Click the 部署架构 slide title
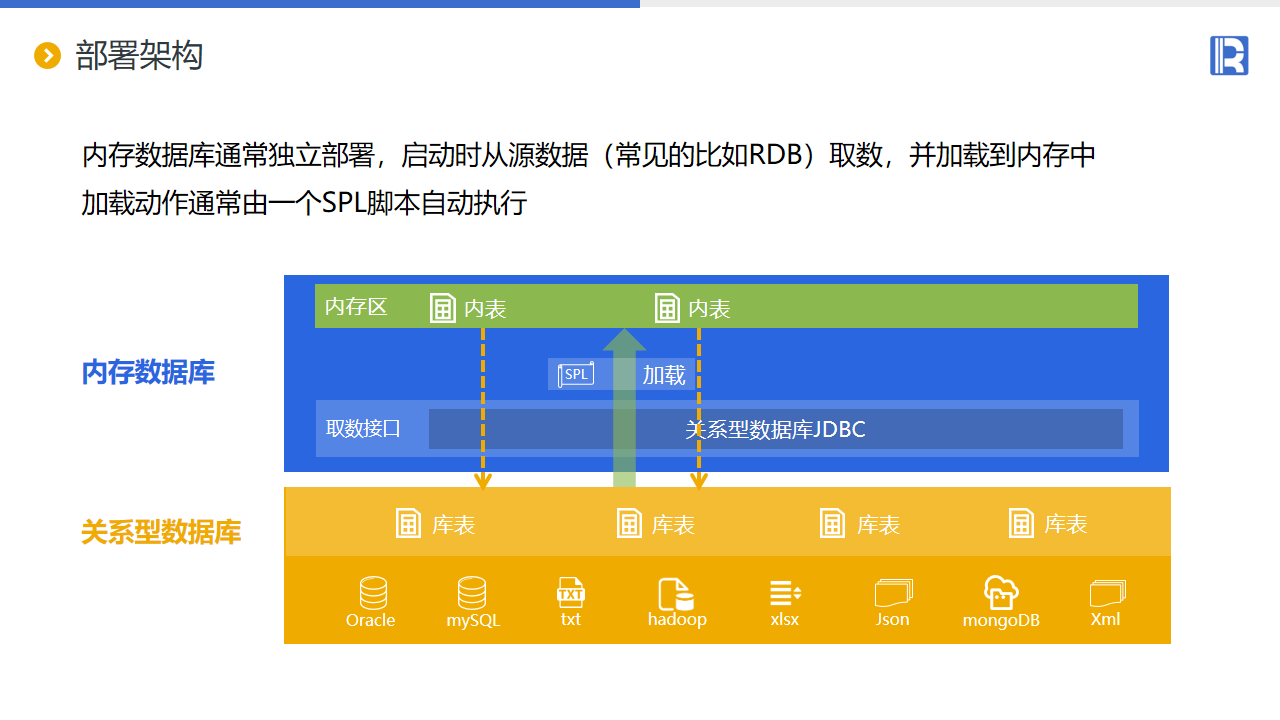Viewport: 1280px width, 720px height. (x=139, y=56)
